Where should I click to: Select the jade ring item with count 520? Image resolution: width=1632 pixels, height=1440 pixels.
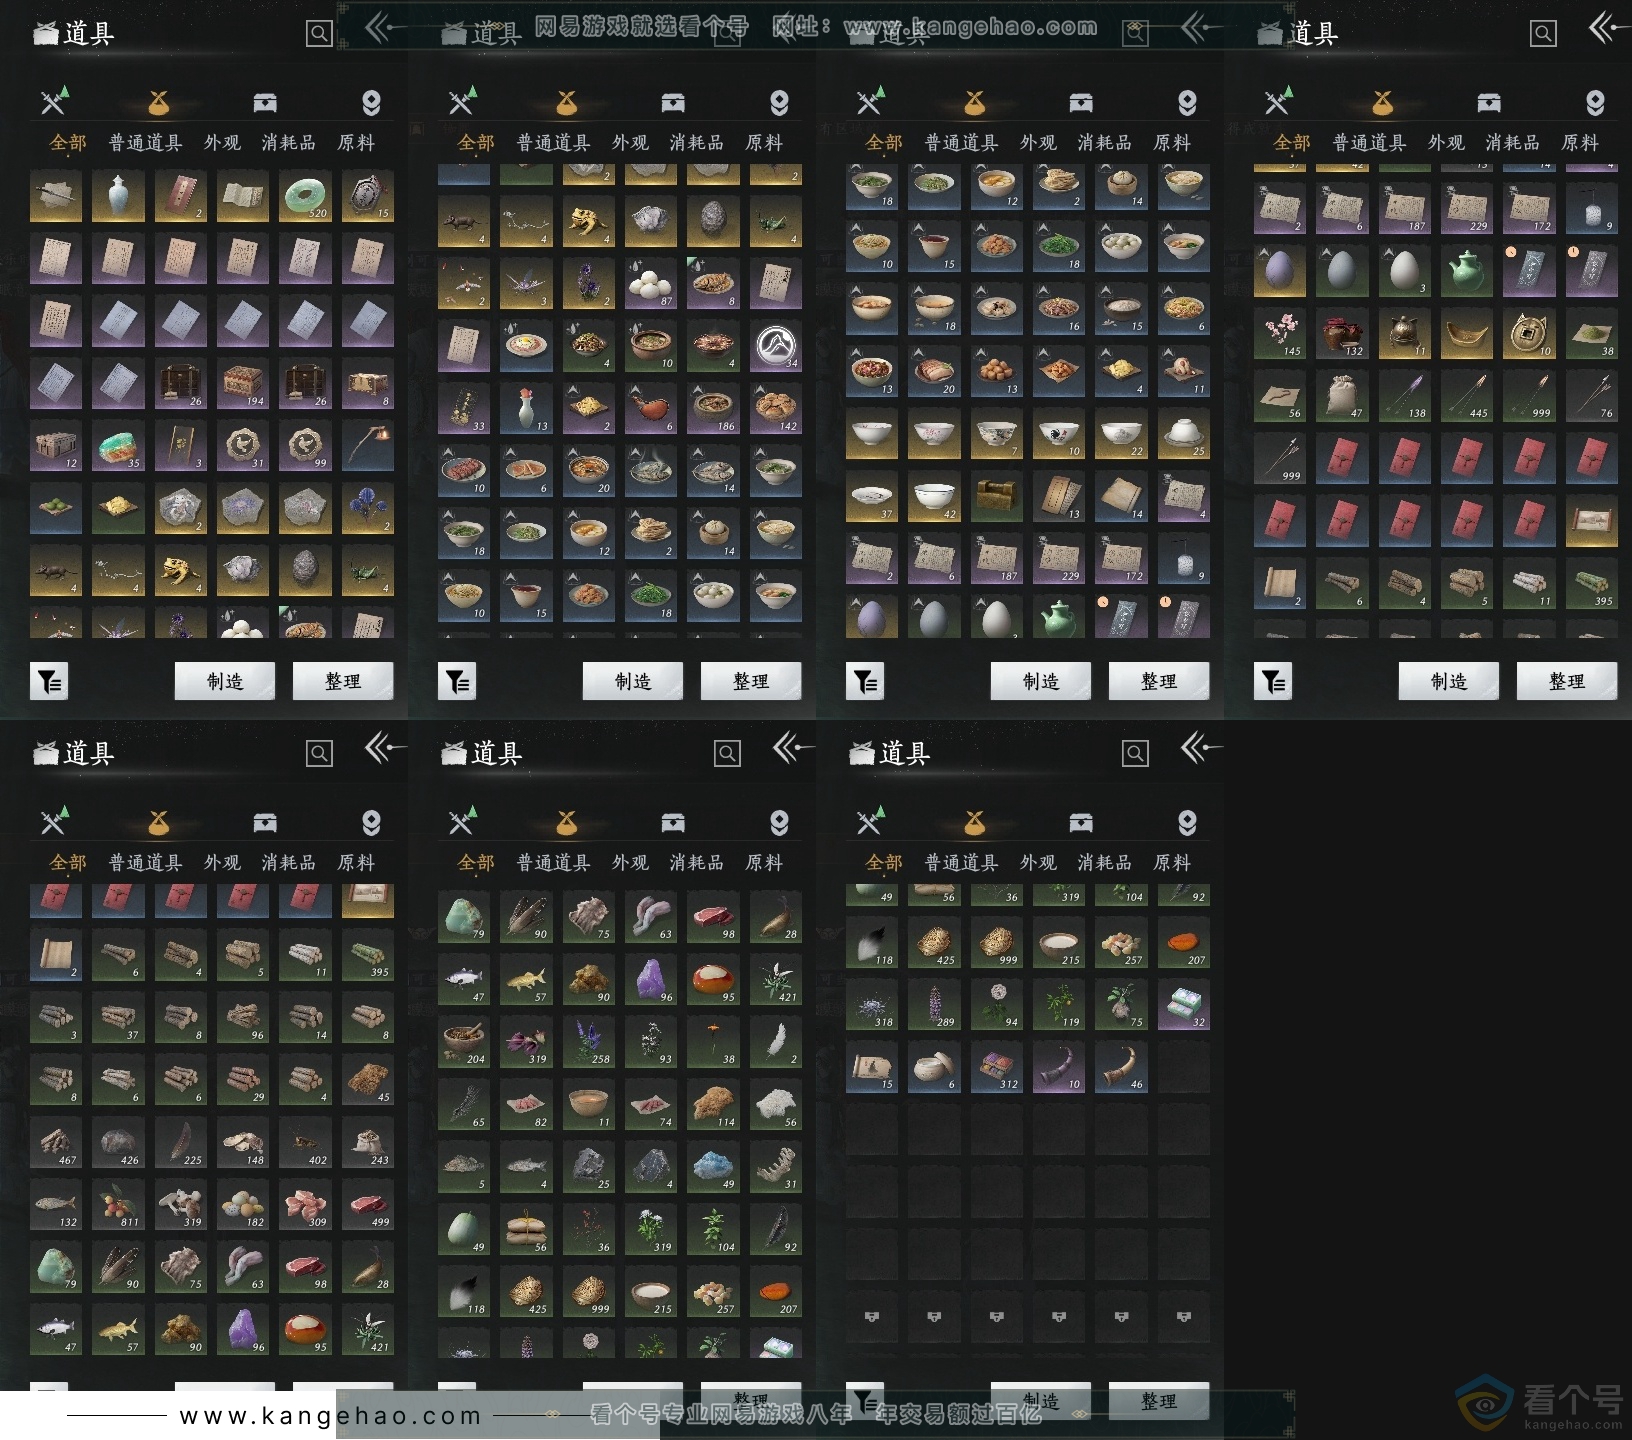[x=305, y=197]
